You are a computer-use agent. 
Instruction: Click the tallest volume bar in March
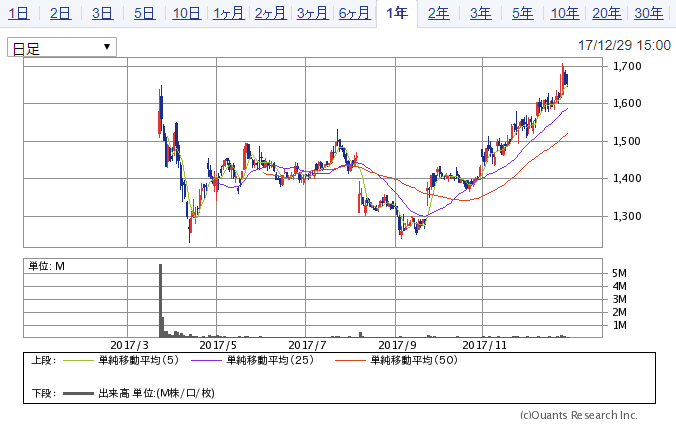click(160, 300)
